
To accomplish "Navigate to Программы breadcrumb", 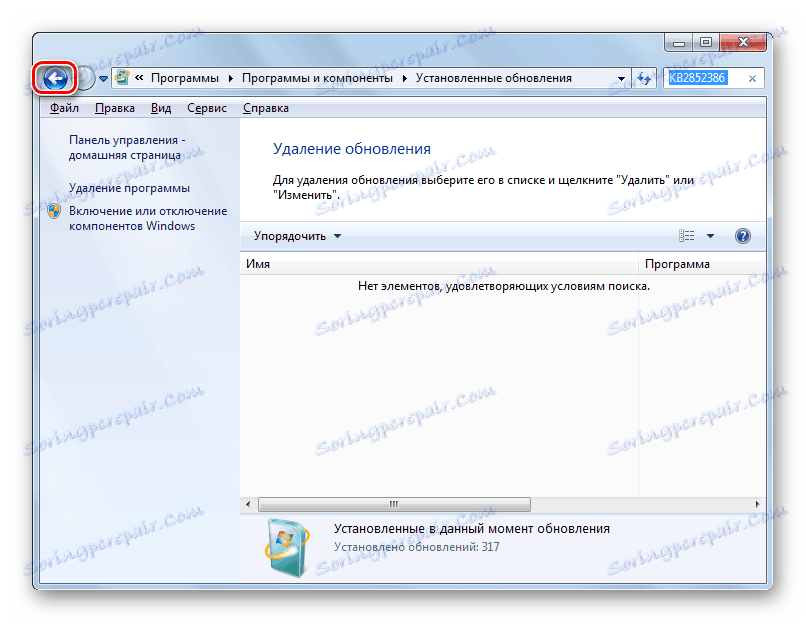I will coord(185,78).
